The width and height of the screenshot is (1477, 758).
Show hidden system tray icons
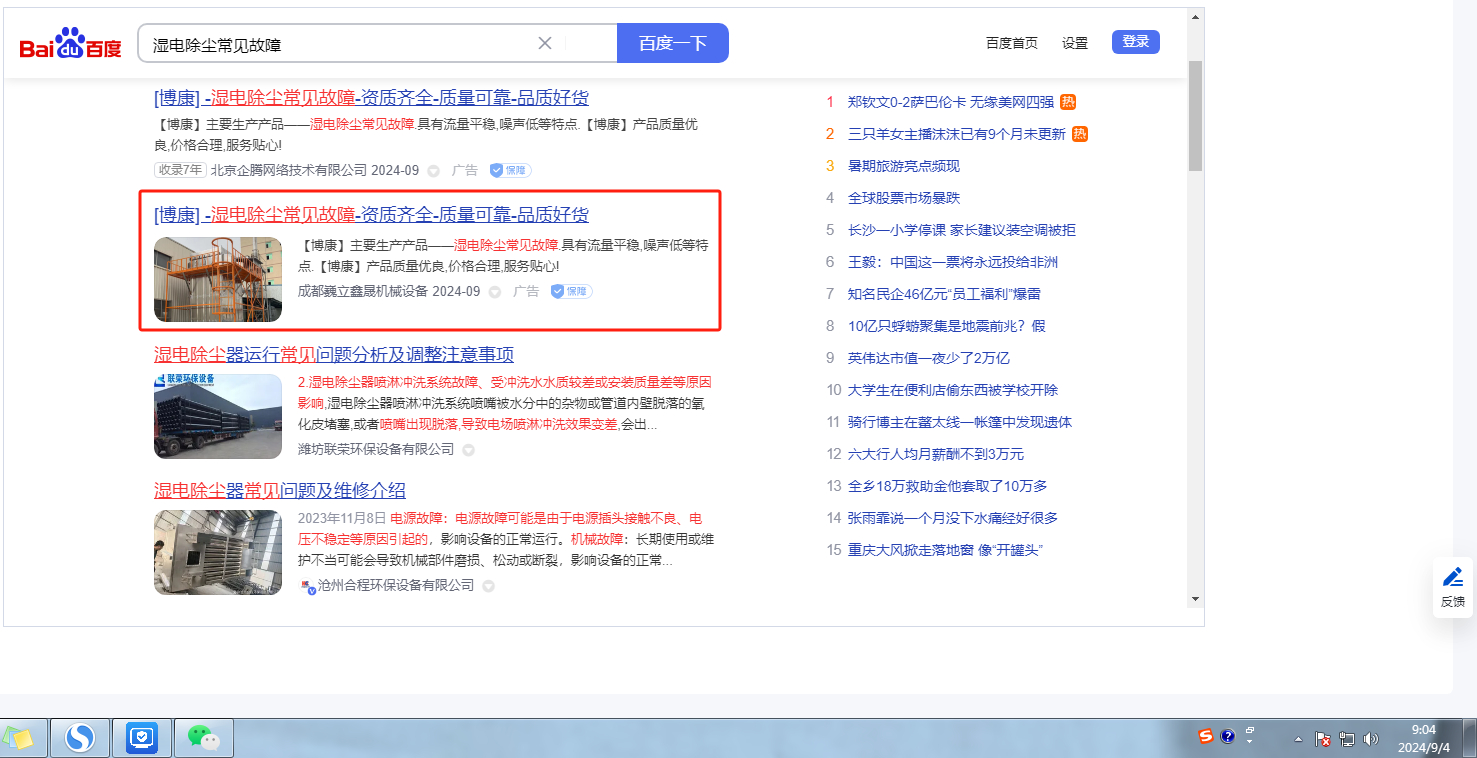[x=1298, y=739]
